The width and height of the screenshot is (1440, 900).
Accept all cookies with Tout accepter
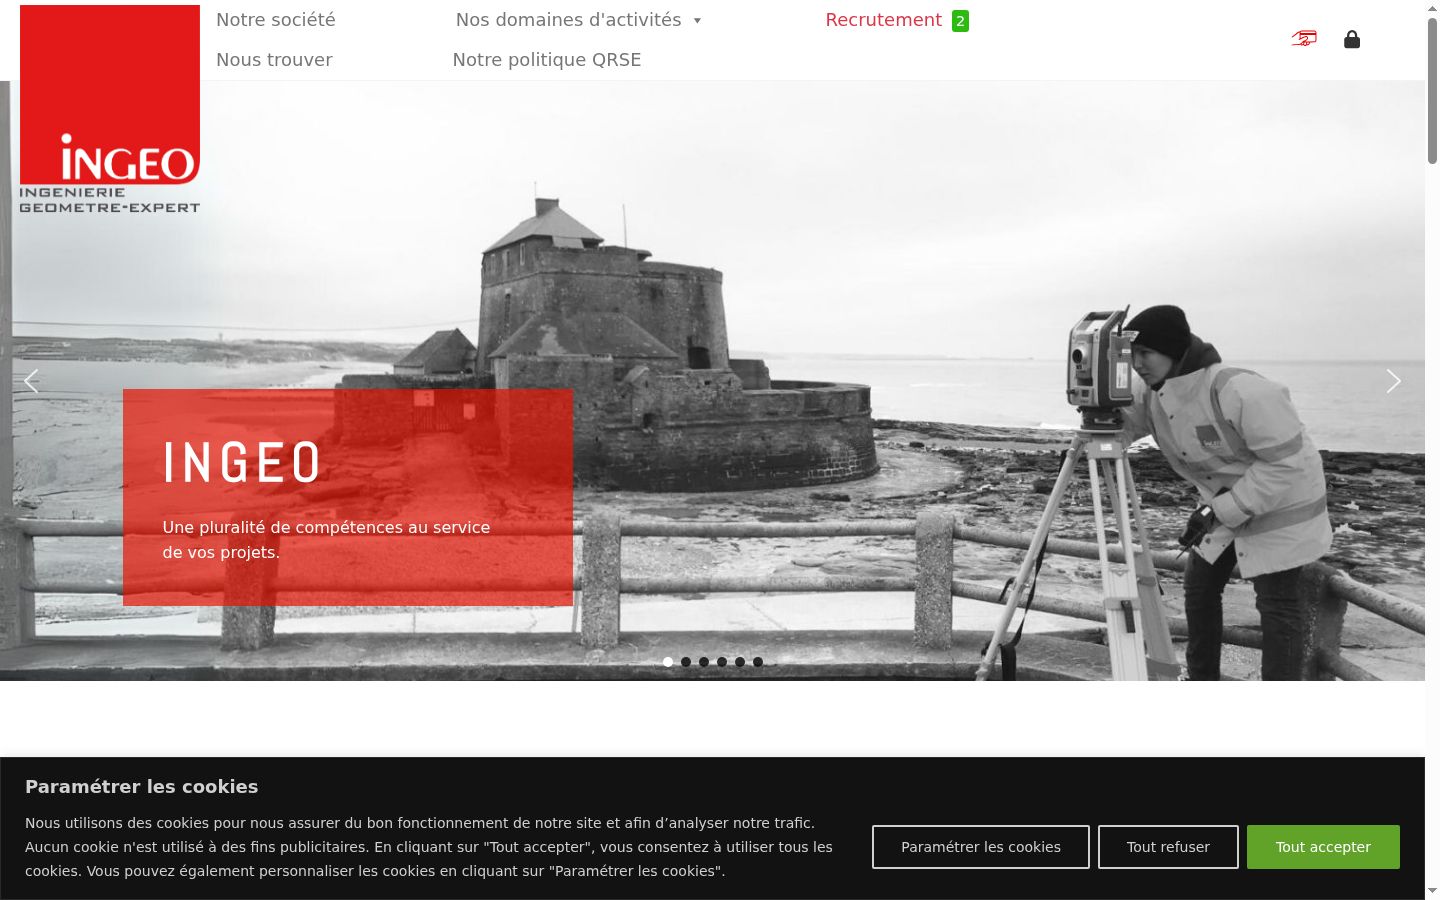point(1323,847)
